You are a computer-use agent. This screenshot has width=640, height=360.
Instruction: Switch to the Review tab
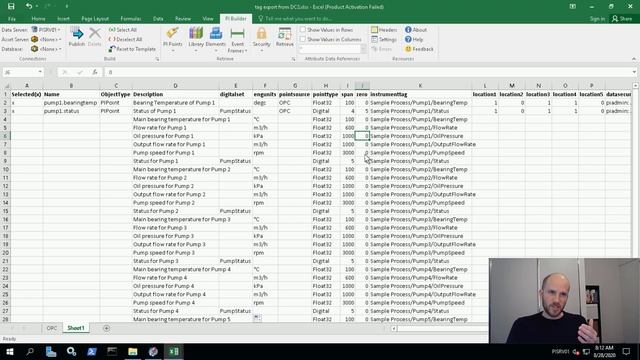183,19
